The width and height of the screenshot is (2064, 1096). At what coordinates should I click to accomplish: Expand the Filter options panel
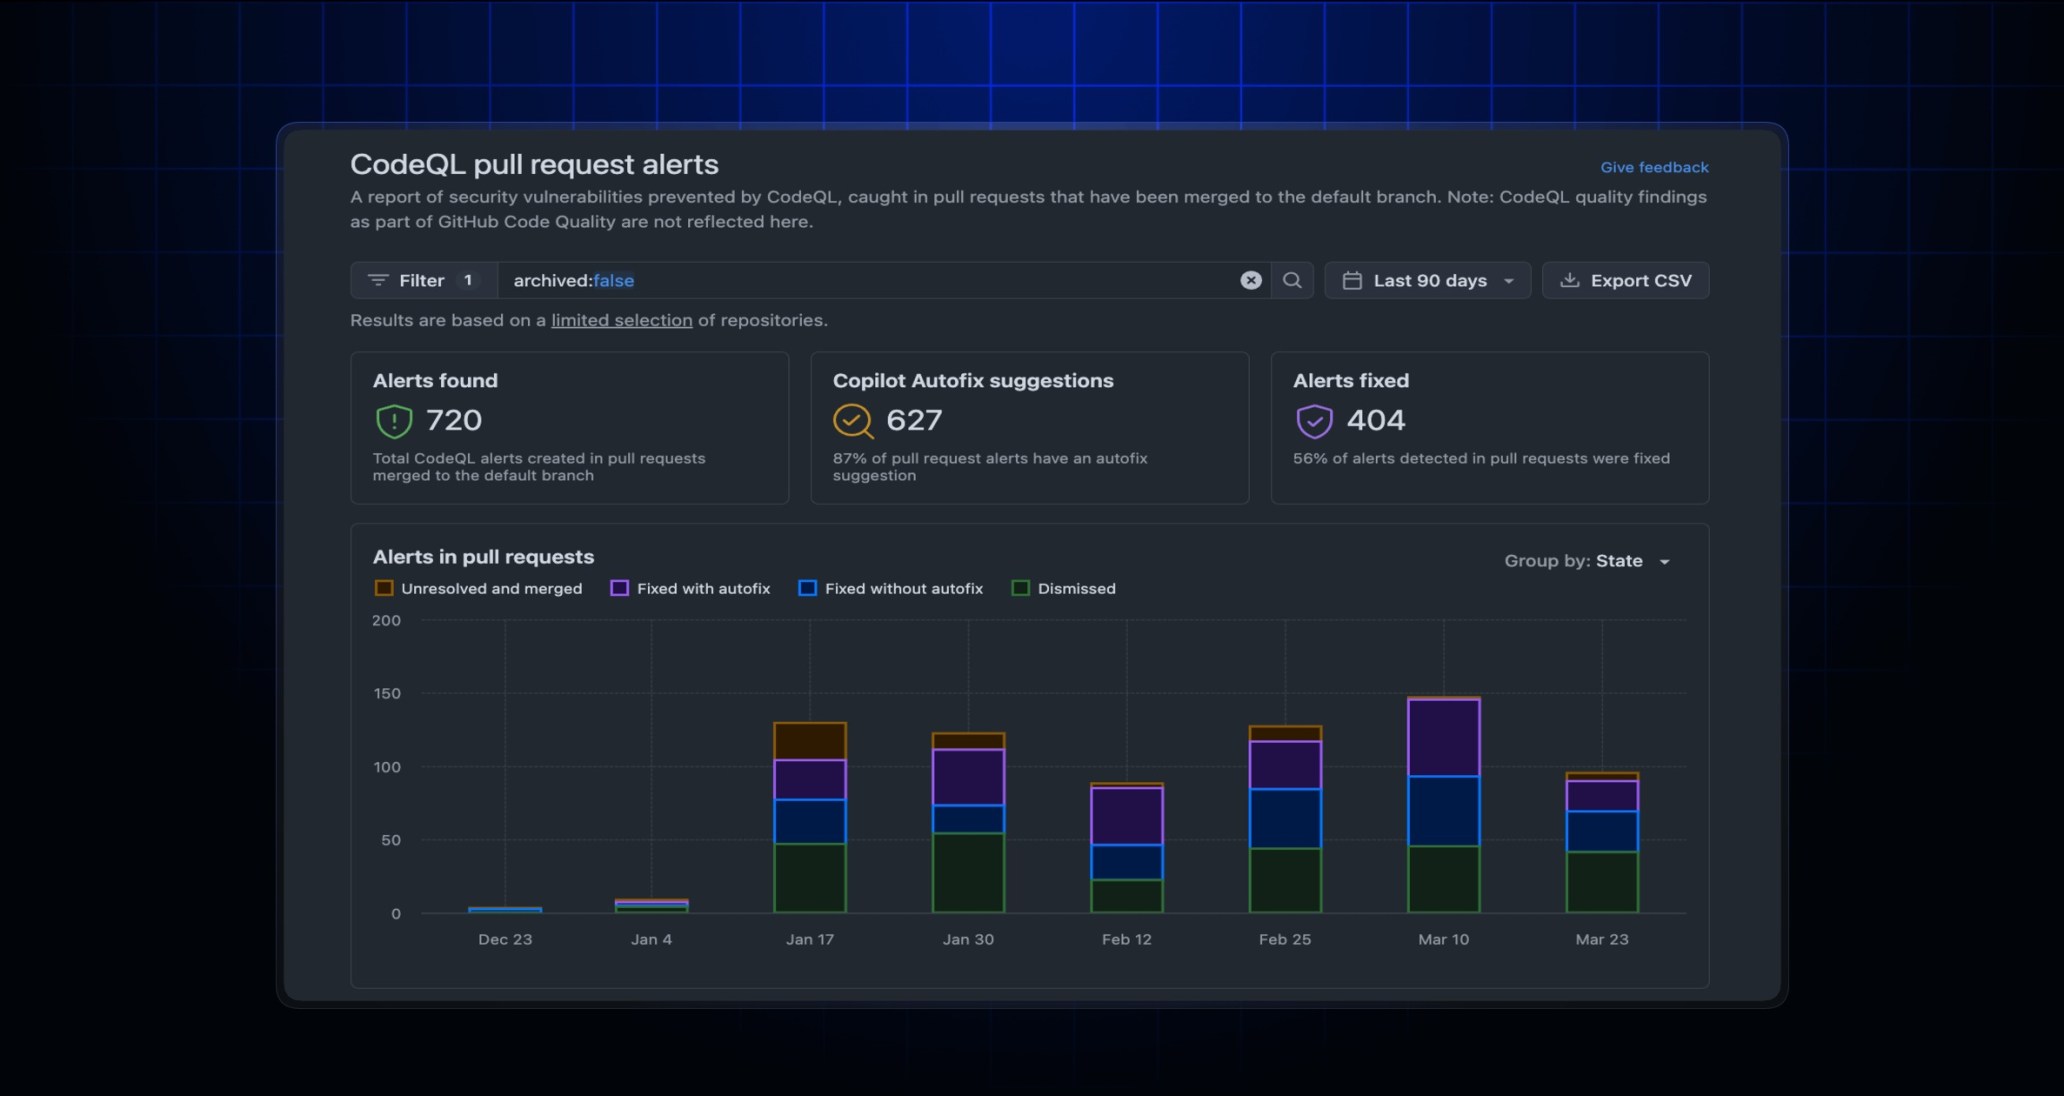(422, 280)
